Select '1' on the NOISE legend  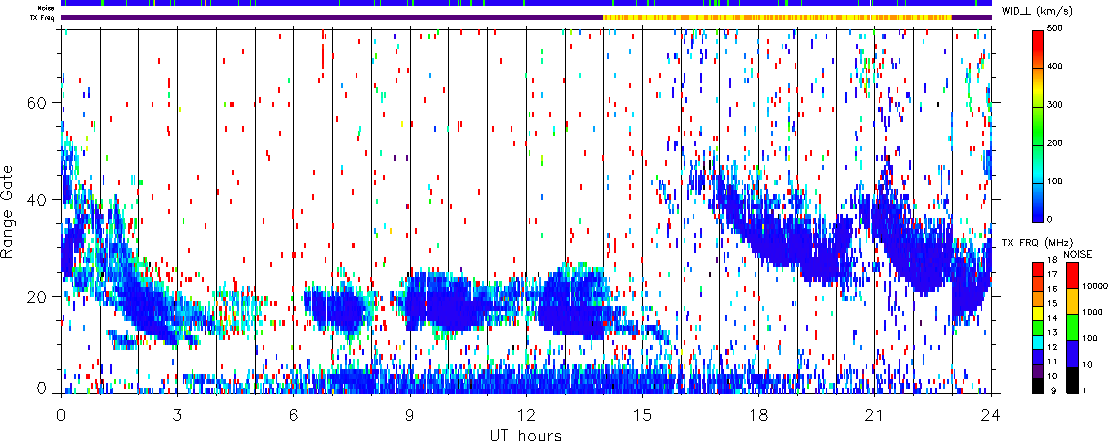[x=1084, y=391]
